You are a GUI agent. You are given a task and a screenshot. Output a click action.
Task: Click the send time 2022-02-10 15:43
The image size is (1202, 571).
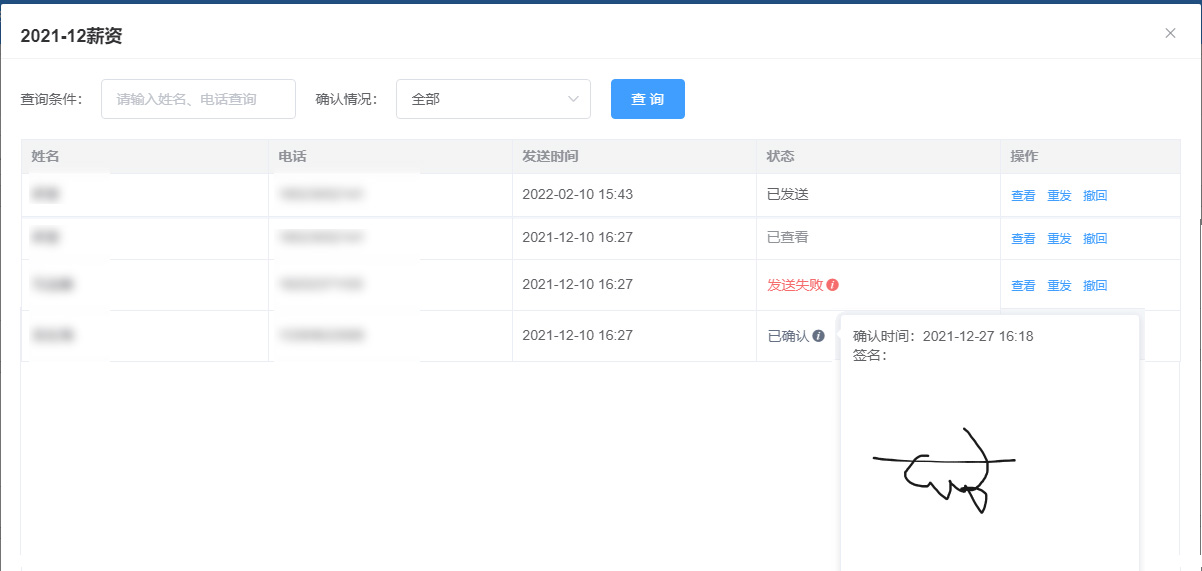[x=577, y=194]
